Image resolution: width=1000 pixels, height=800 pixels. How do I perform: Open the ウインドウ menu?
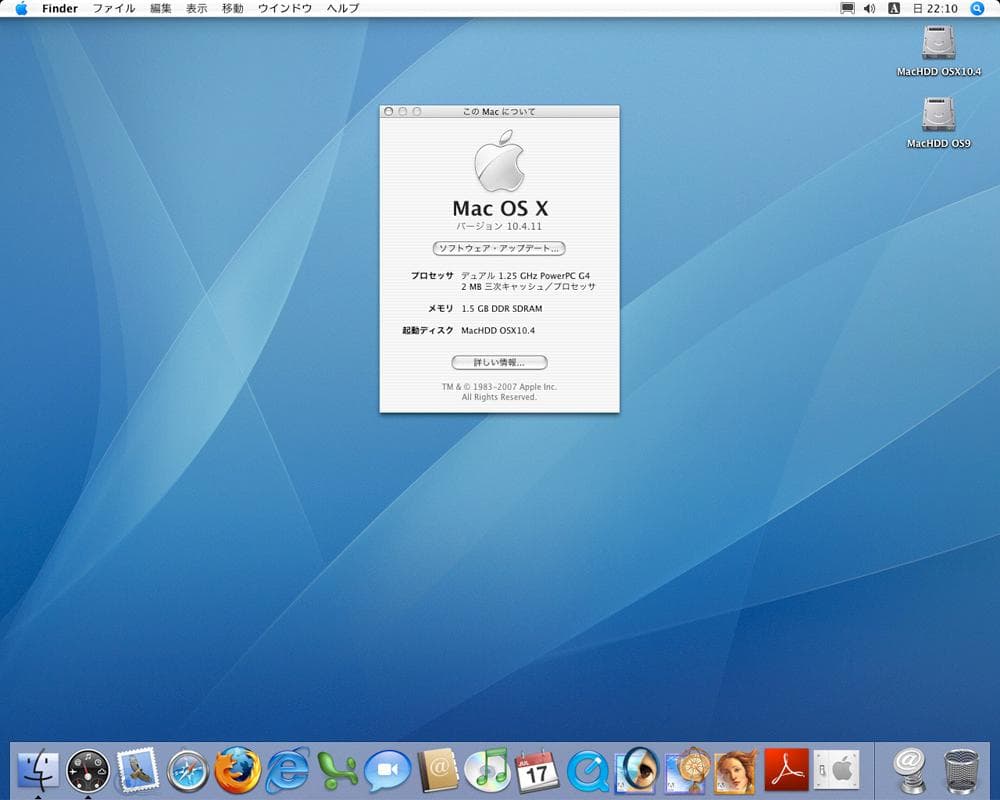click(286, 8)
